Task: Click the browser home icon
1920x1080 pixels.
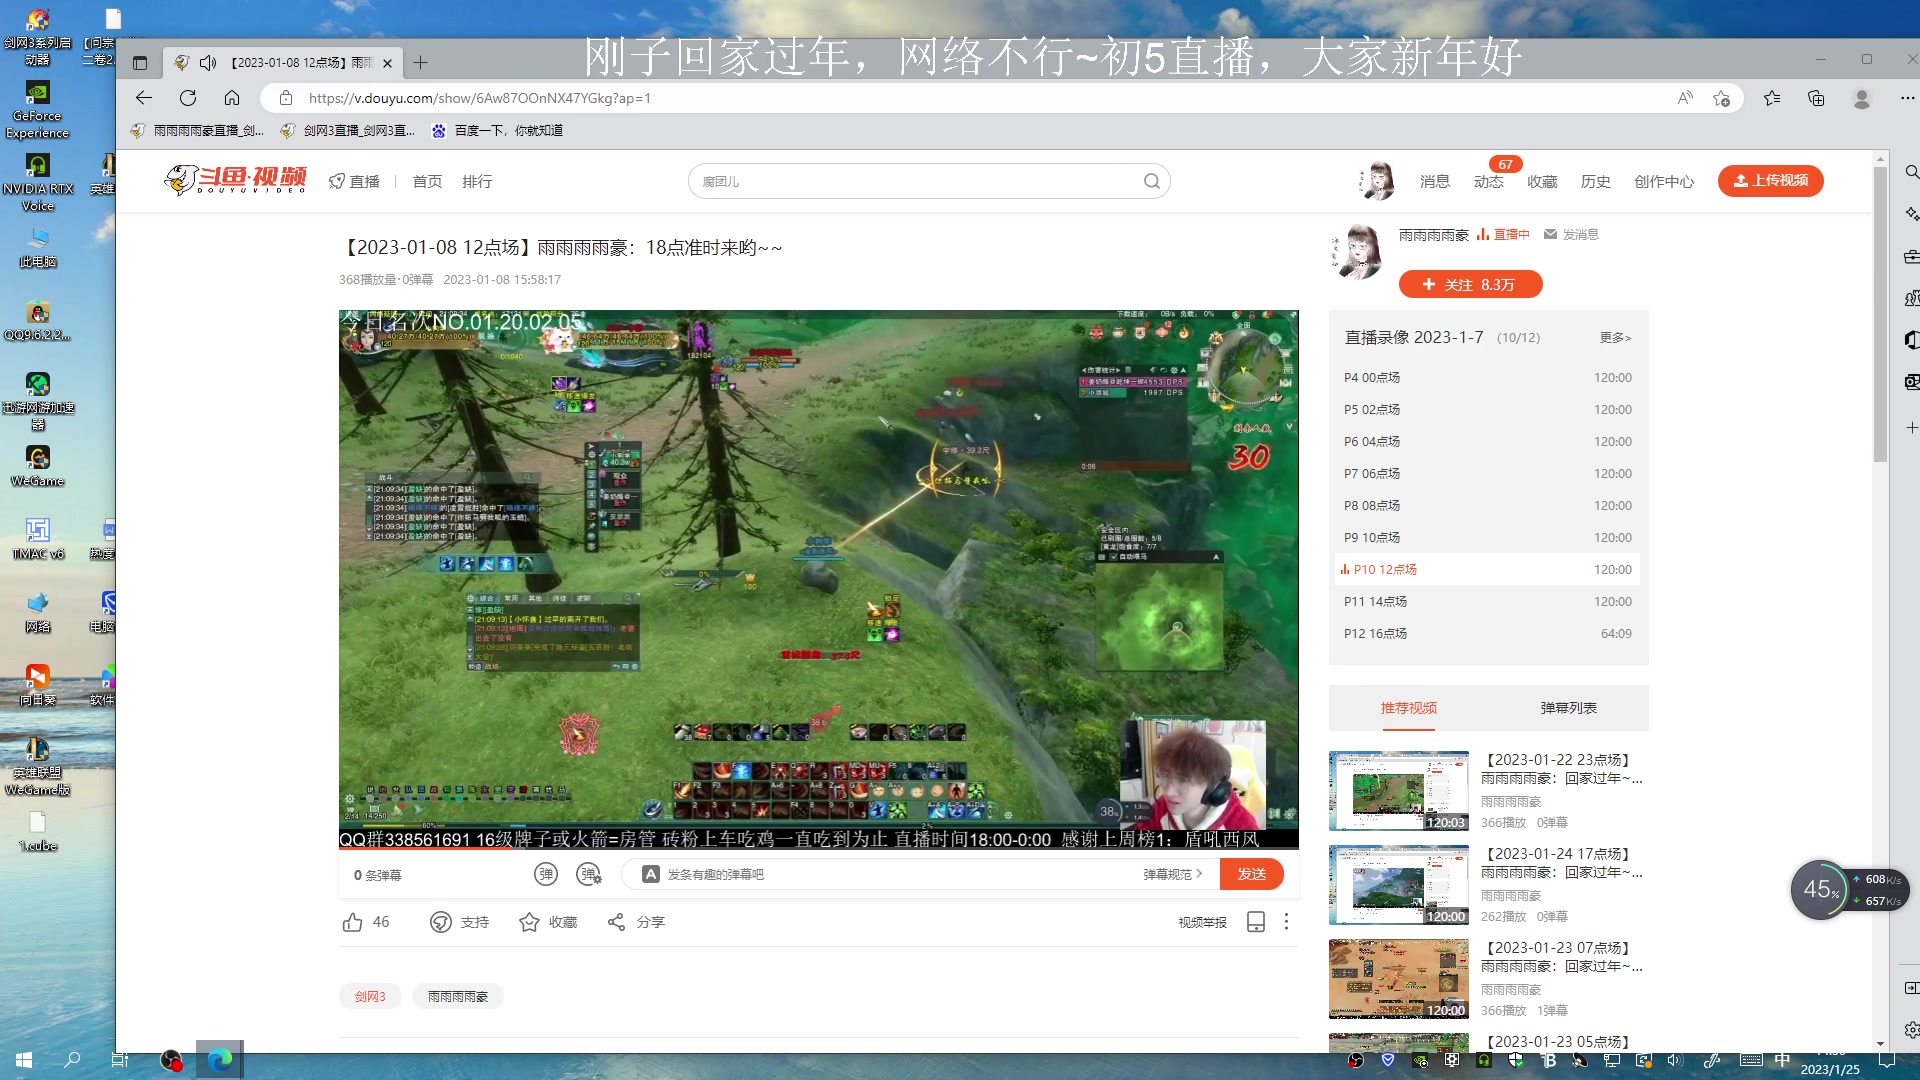Action: 232,98
